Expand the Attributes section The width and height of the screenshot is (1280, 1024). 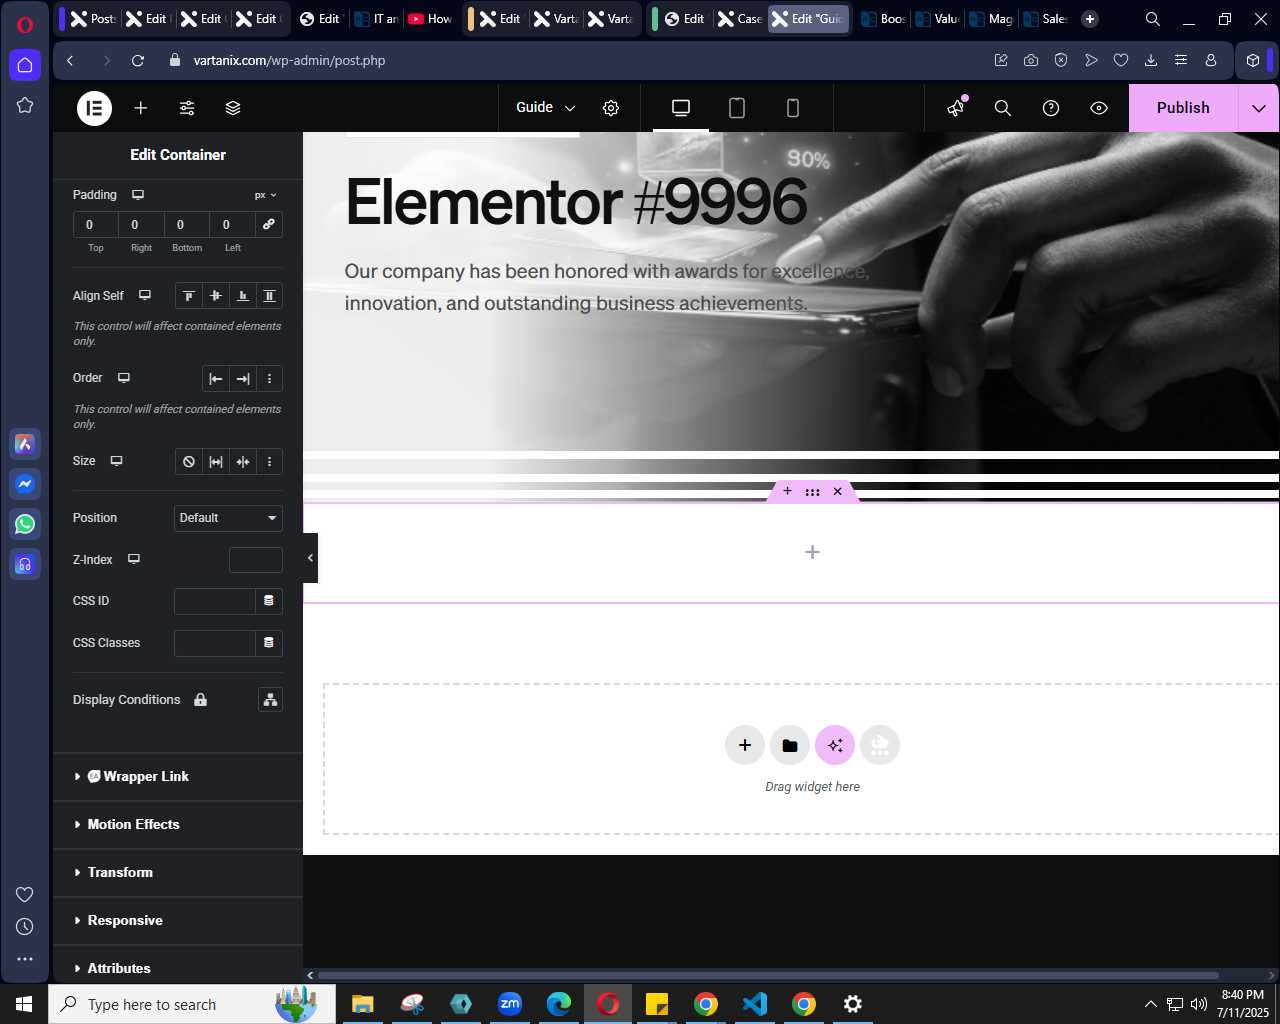click(x=178, y=966)
